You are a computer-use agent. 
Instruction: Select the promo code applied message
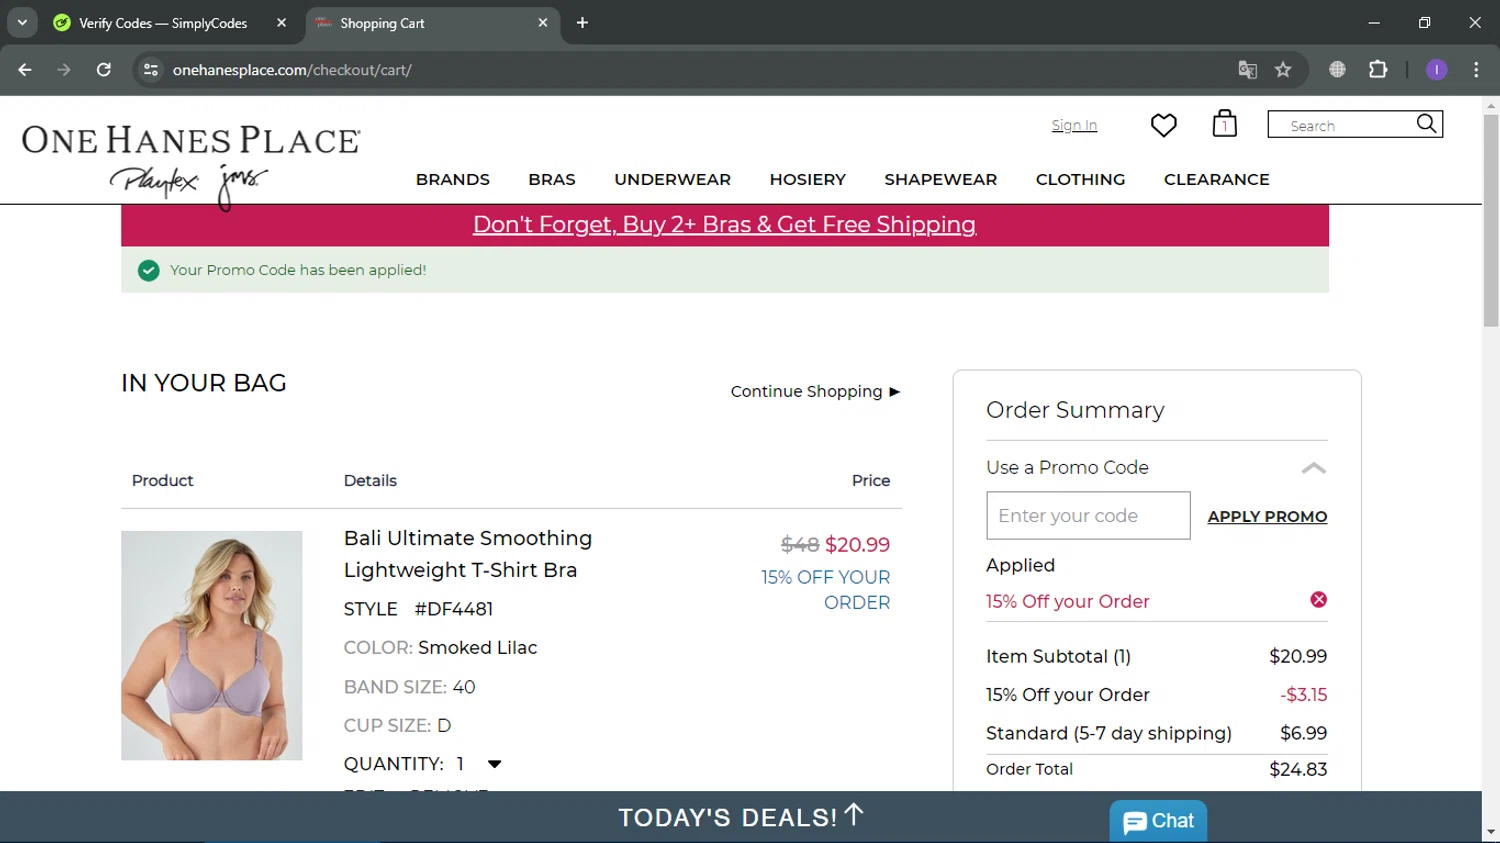coord(298,270)
